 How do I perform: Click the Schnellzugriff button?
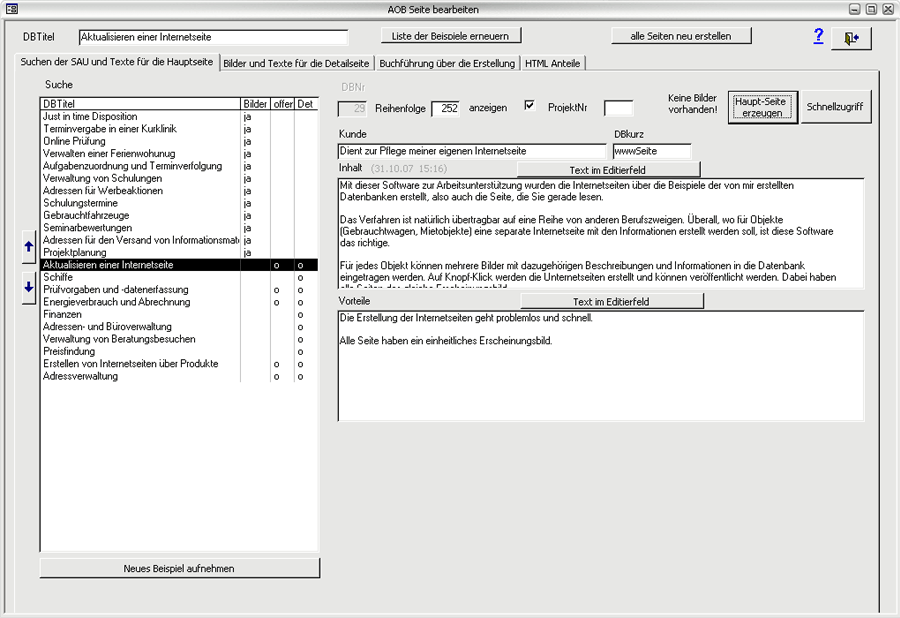coord(835,107)
